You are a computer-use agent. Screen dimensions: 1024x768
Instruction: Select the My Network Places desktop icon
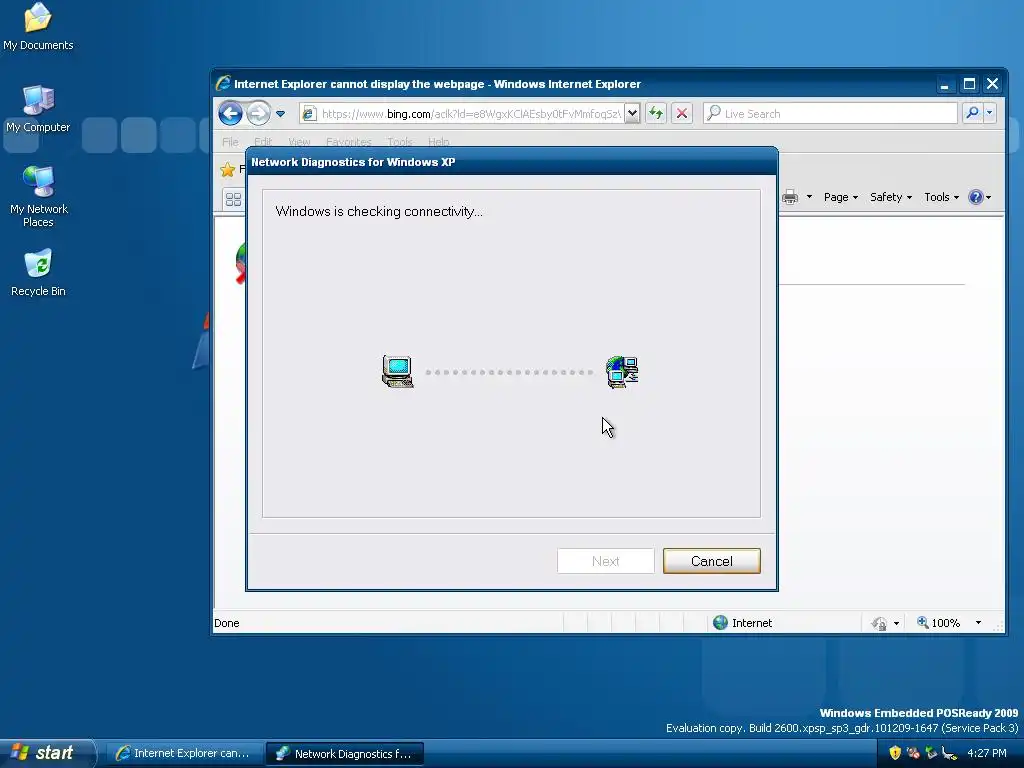(x=39, y=196)
